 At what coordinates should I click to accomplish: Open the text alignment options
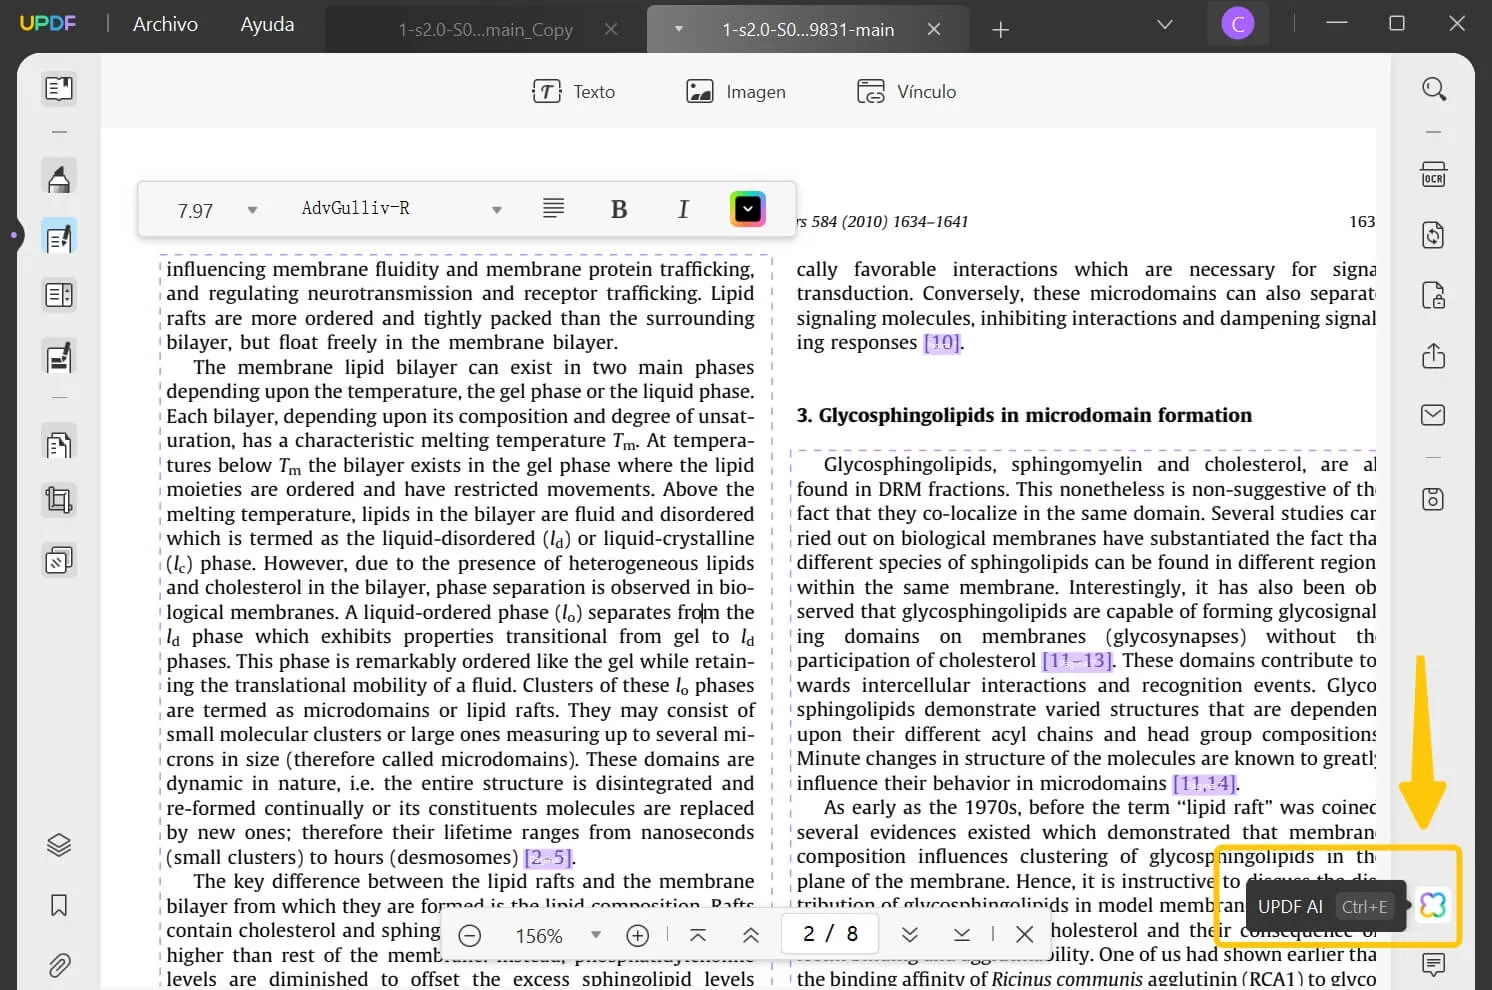point(553,208)
